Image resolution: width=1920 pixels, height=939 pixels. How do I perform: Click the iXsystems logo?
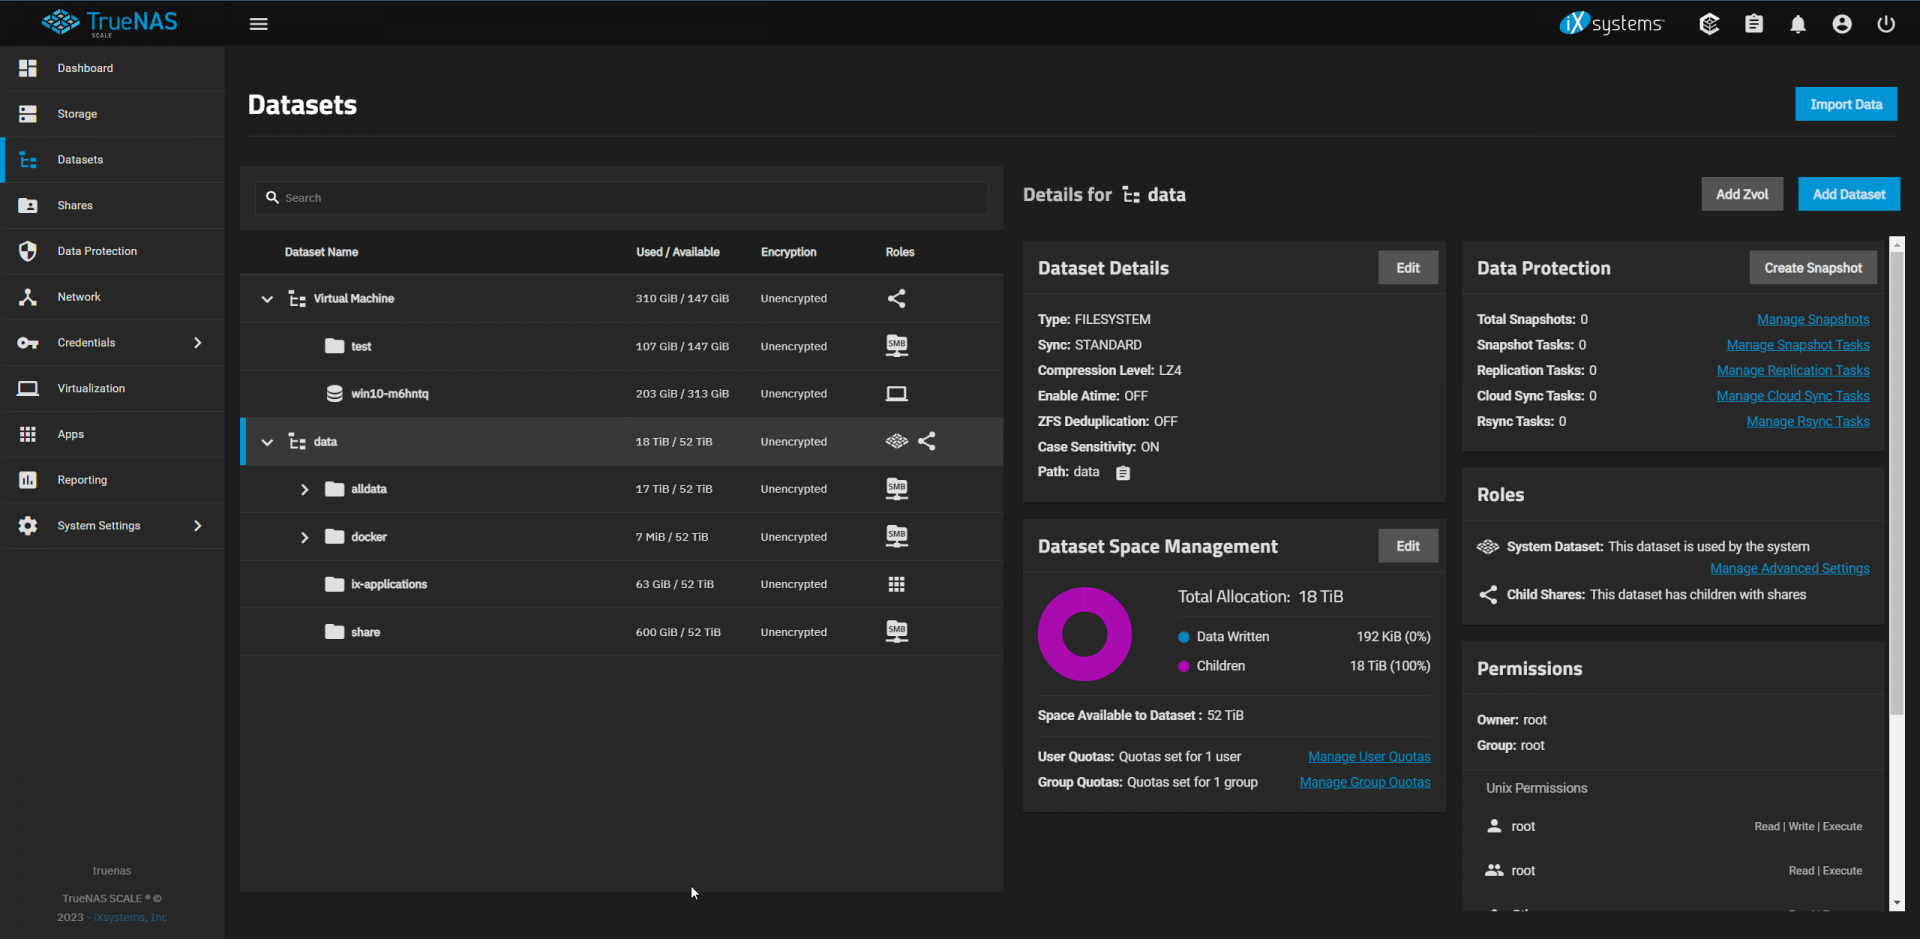pyautogui.click(x=1611, y=23)
